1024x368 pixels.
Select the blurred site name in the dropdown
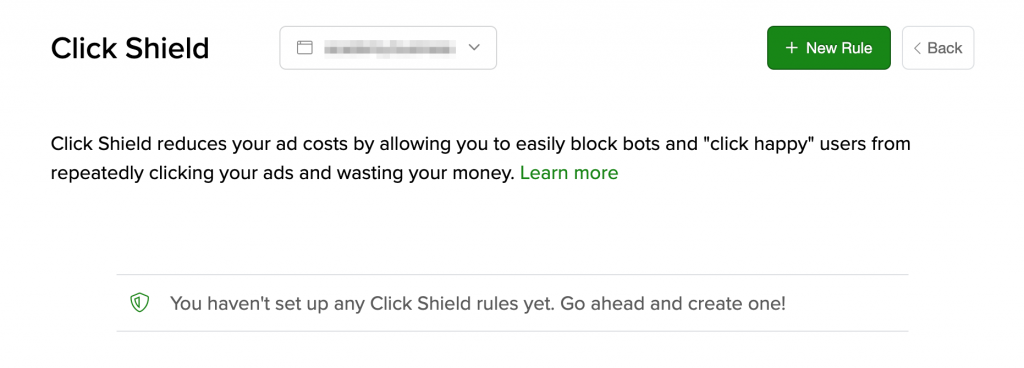[390, 48]
